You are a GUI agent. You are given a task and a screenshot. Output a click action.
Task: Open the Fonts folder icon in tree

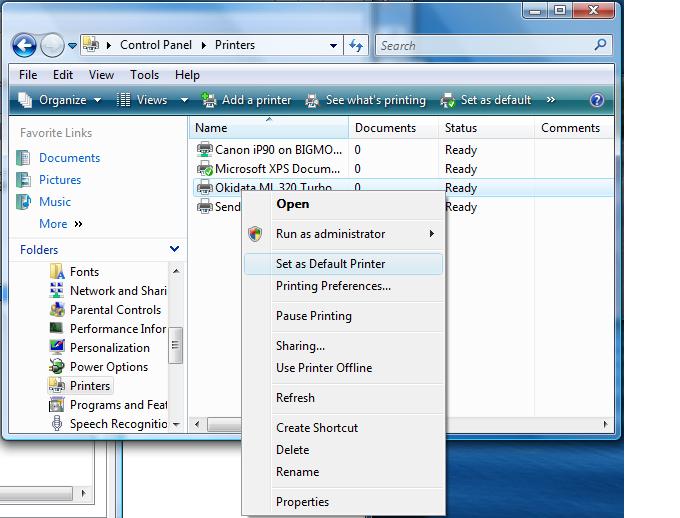tap(57, 272)
